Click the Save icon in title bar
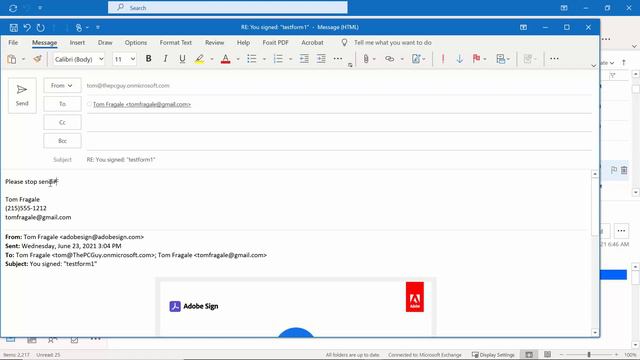The height and width of the screenshot is (360, 640). point(13,27)
